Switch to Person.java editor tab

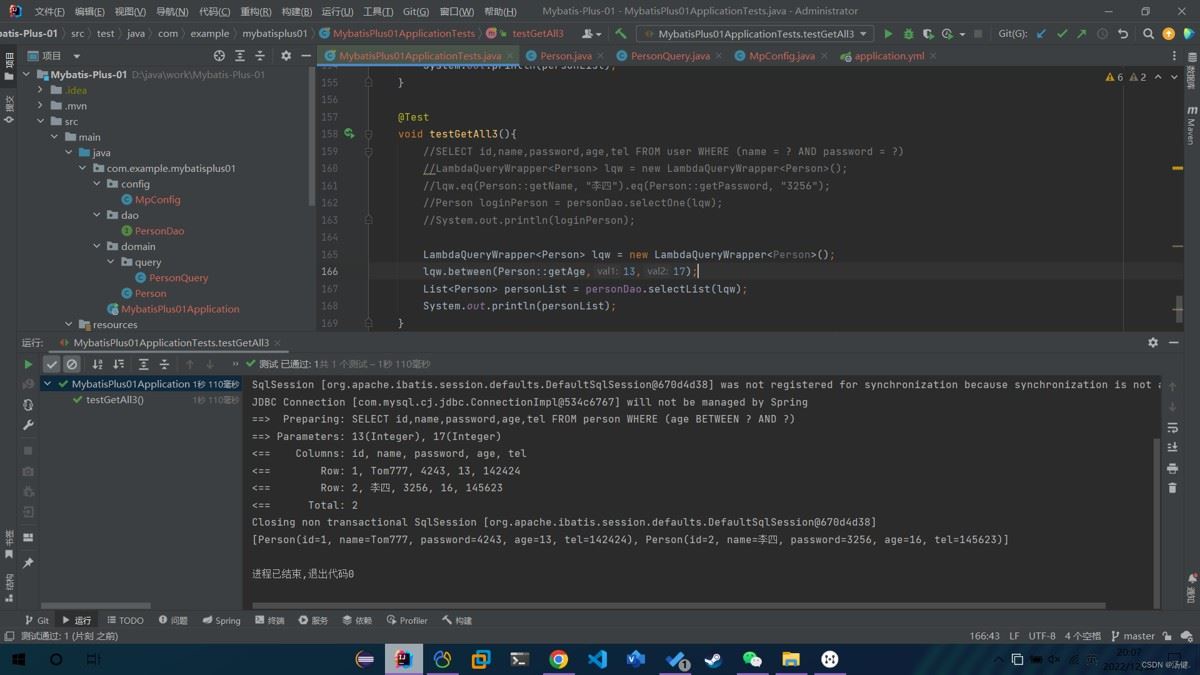tap(565, 56)
